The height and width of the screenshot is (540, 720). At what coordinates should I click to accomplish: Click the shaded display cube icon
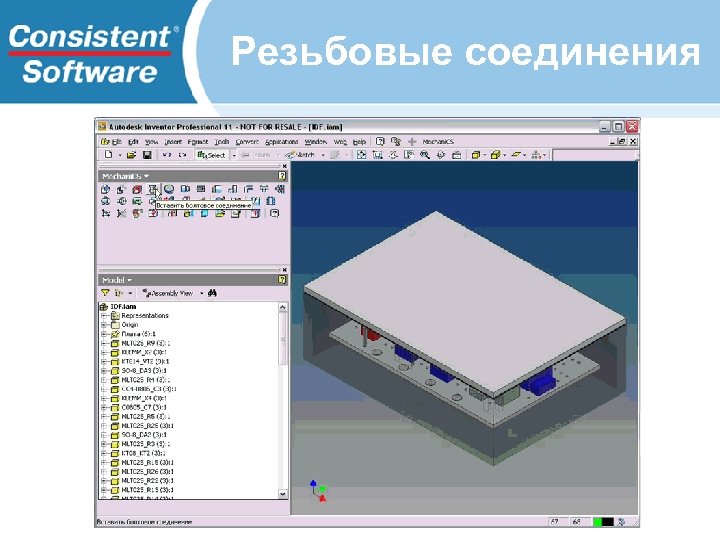[476, 155]
